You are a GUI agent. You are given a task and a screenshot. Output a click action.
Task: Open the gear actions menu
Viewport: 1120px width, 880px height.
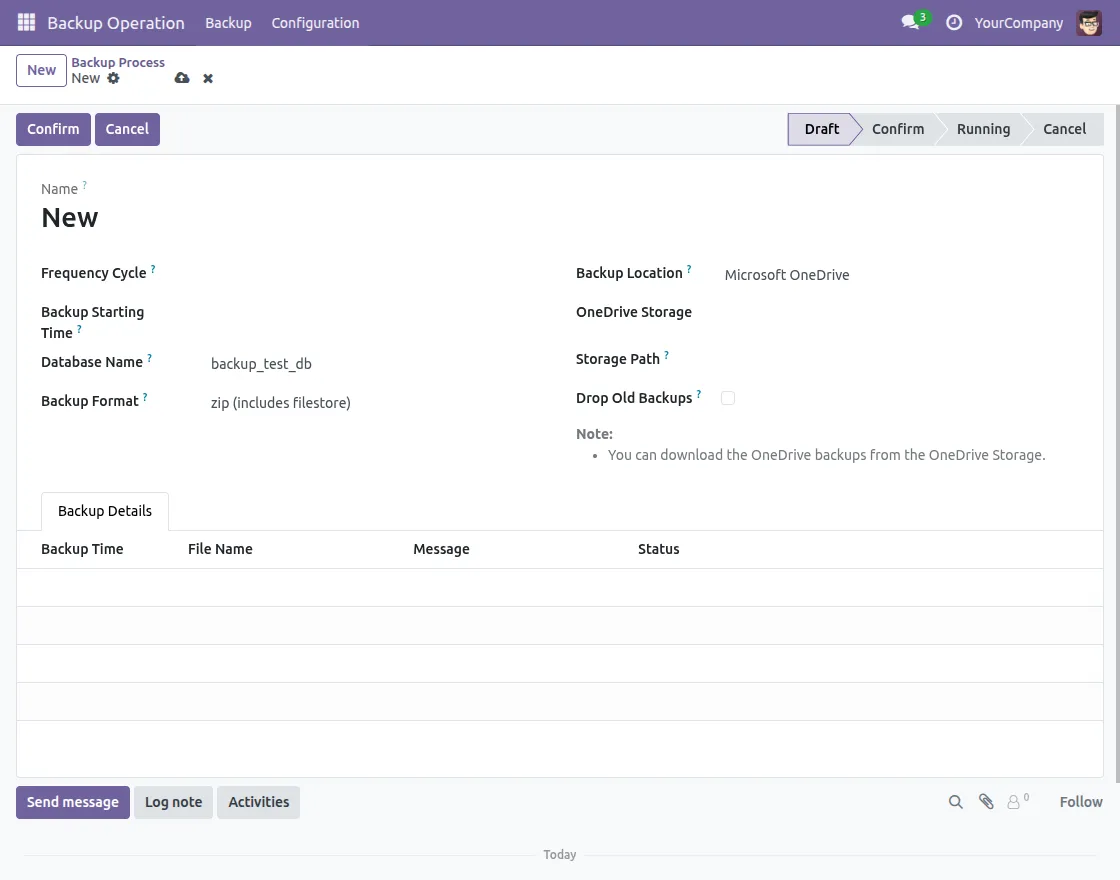(113, 78)
